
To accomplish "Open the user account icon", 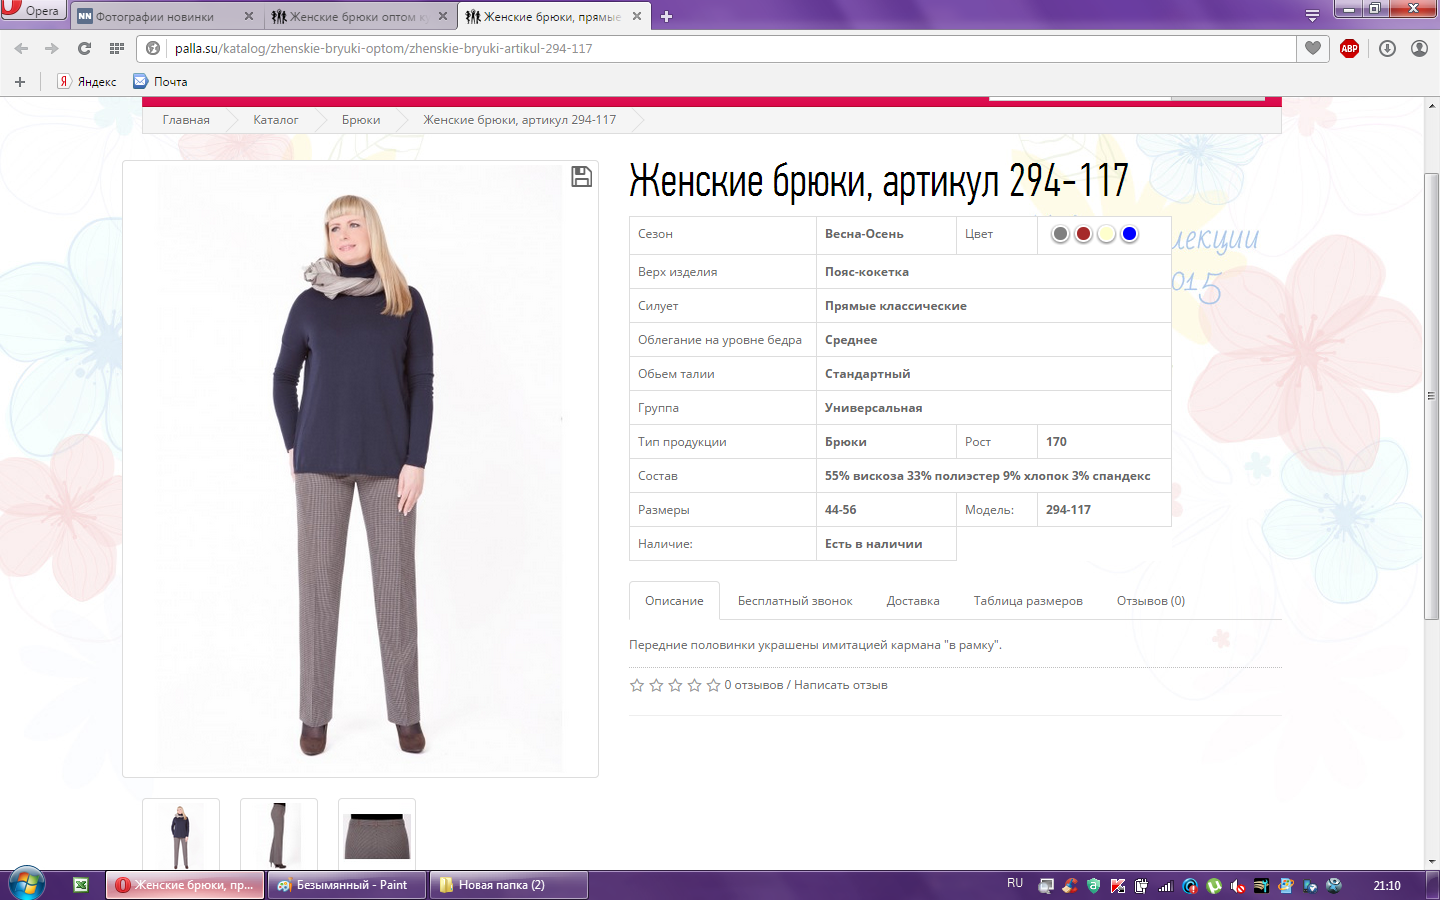I will pyautogui.click(x=1419, y=48).
